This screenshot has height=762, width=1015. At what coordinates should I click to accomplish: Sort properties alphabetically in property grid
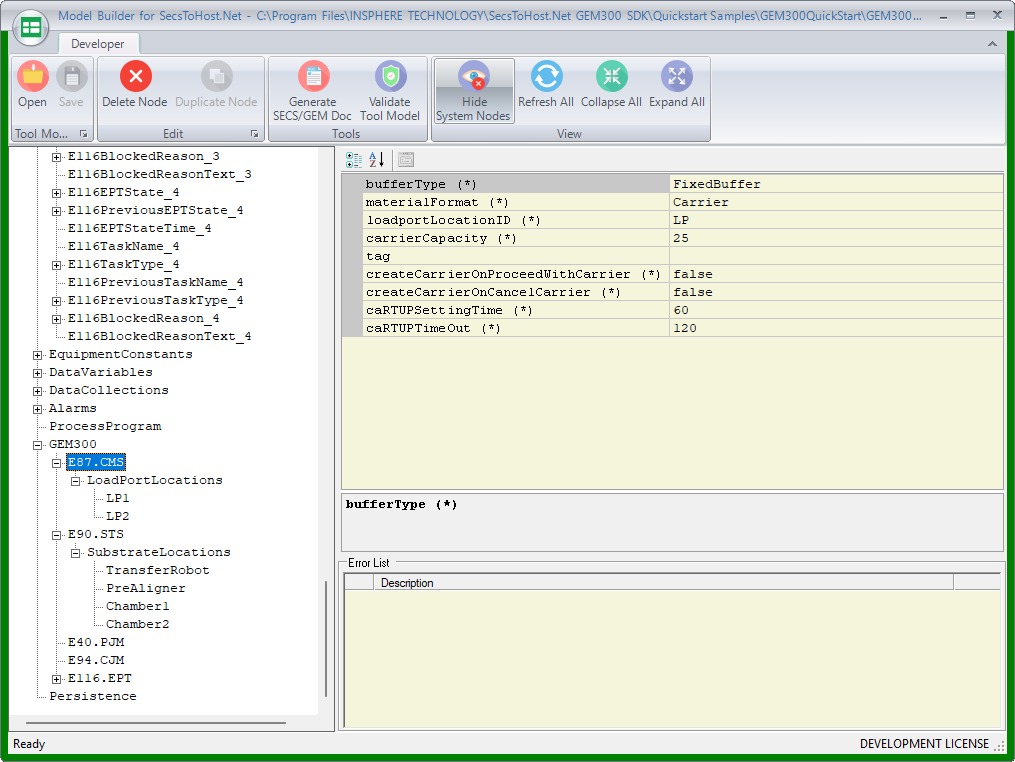point(377,159)
